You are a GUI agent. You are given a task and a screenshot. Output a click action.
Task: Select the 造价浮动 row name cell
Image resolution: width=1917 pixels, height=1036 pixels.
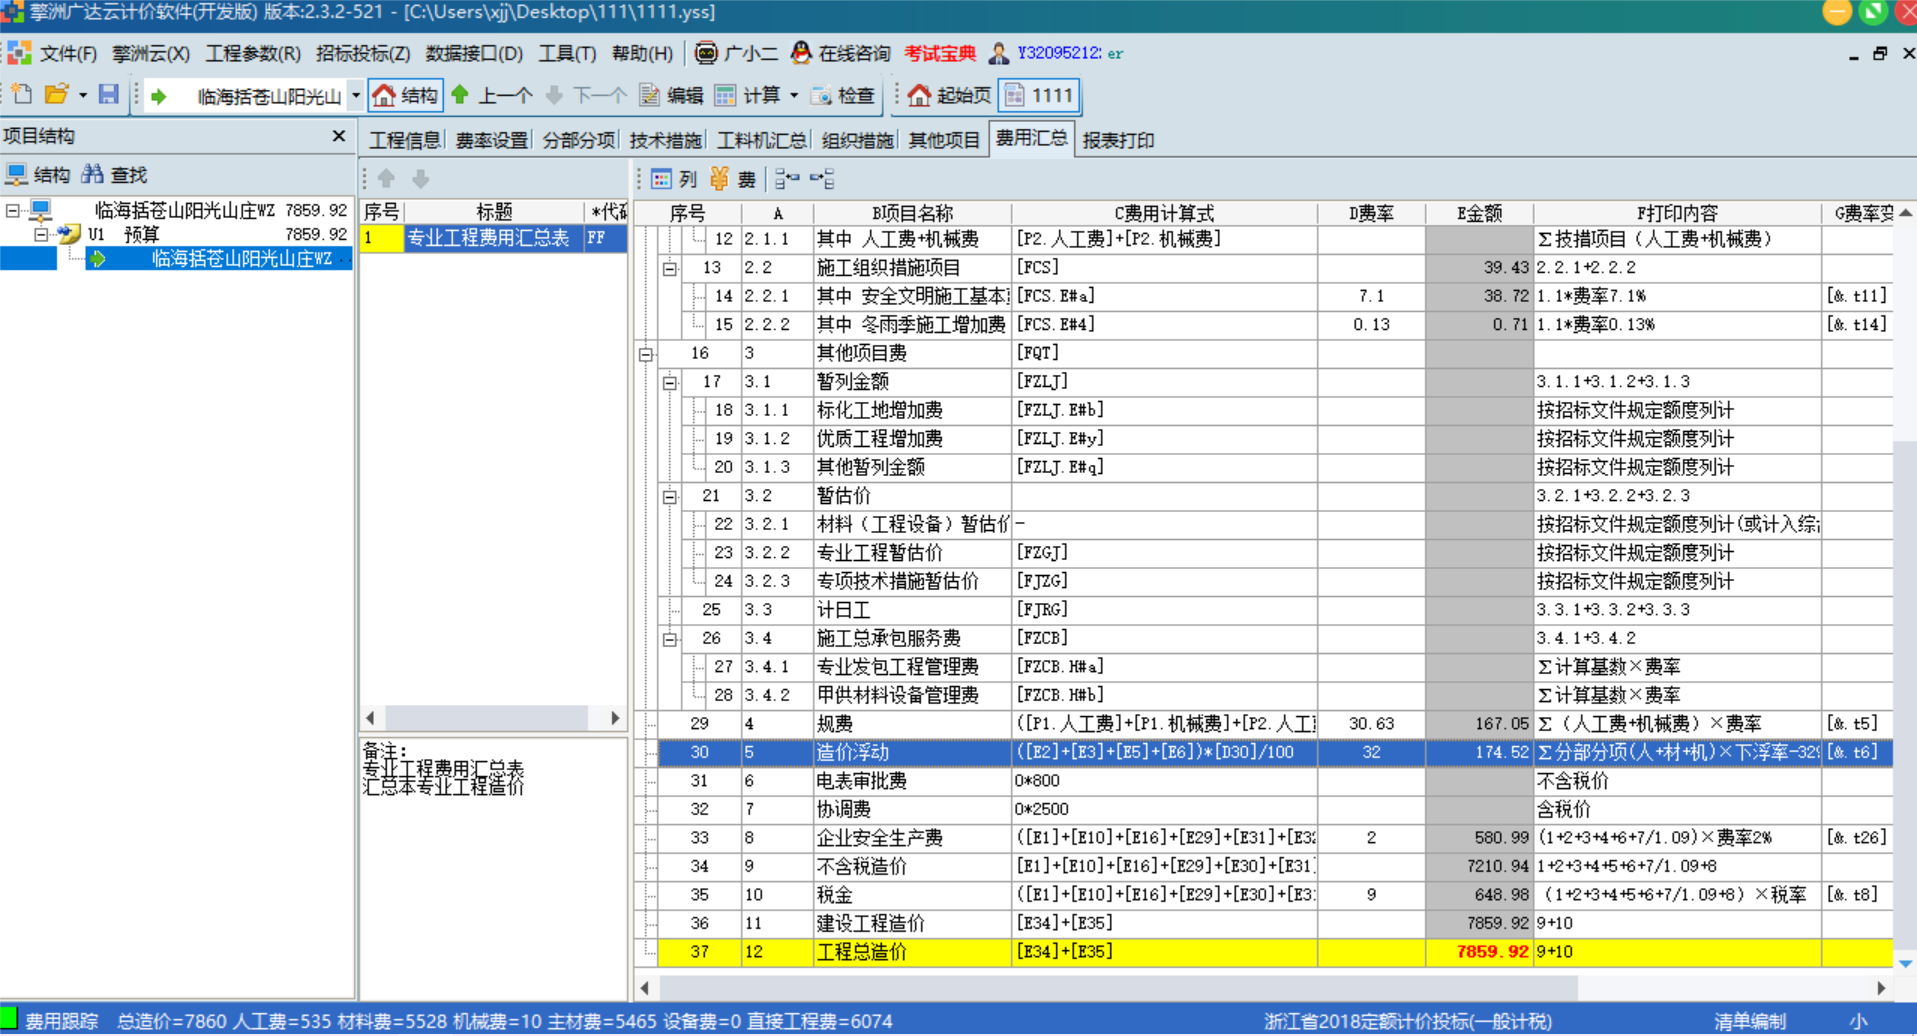pyautogui.click(x=912, y=753)
